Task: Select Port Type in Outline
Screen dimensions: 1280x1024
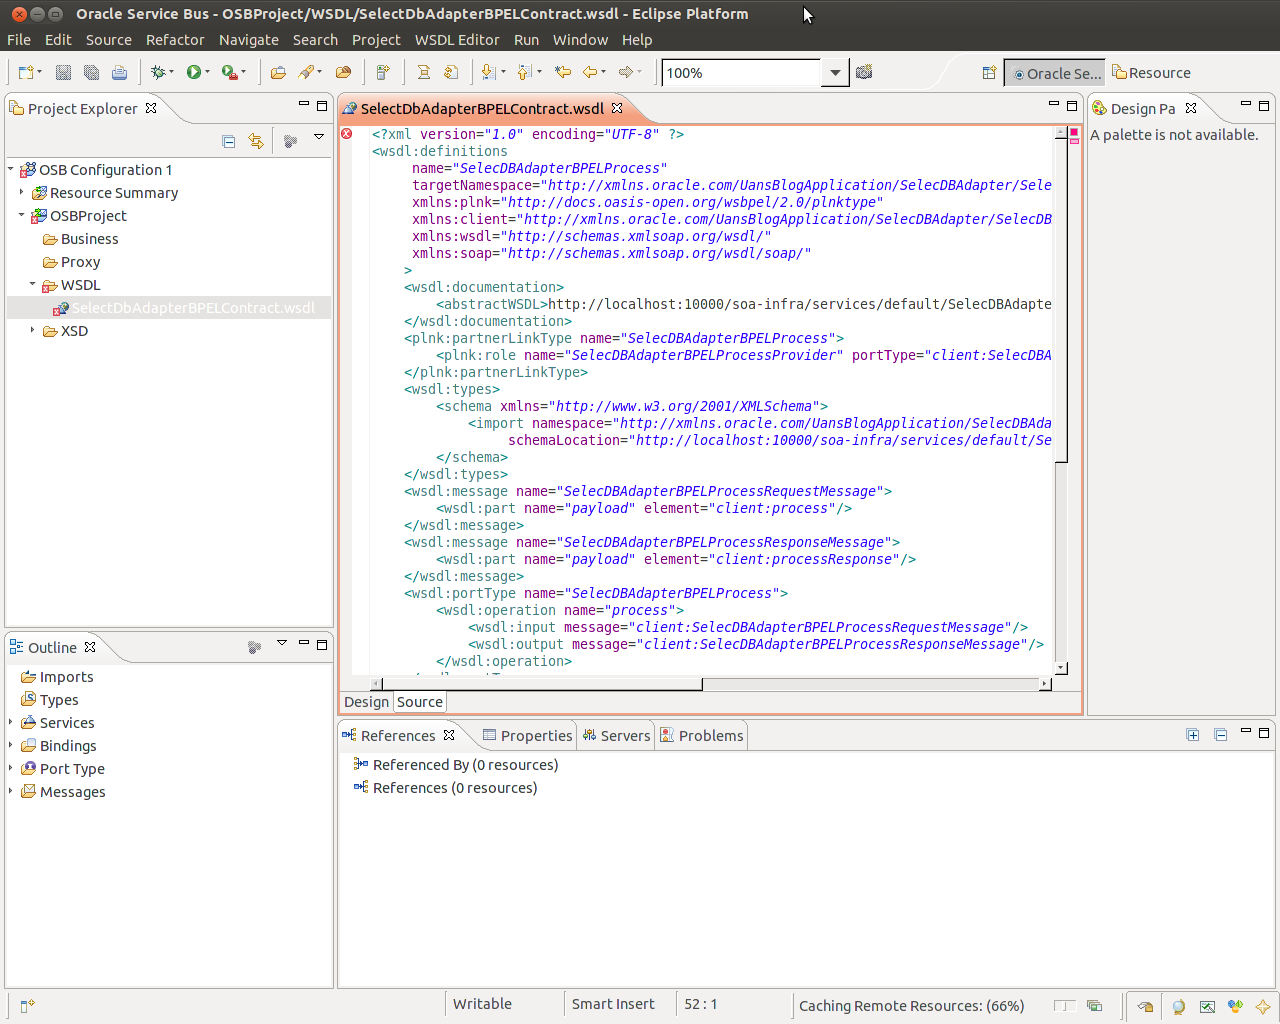Action: coord(72,769)
